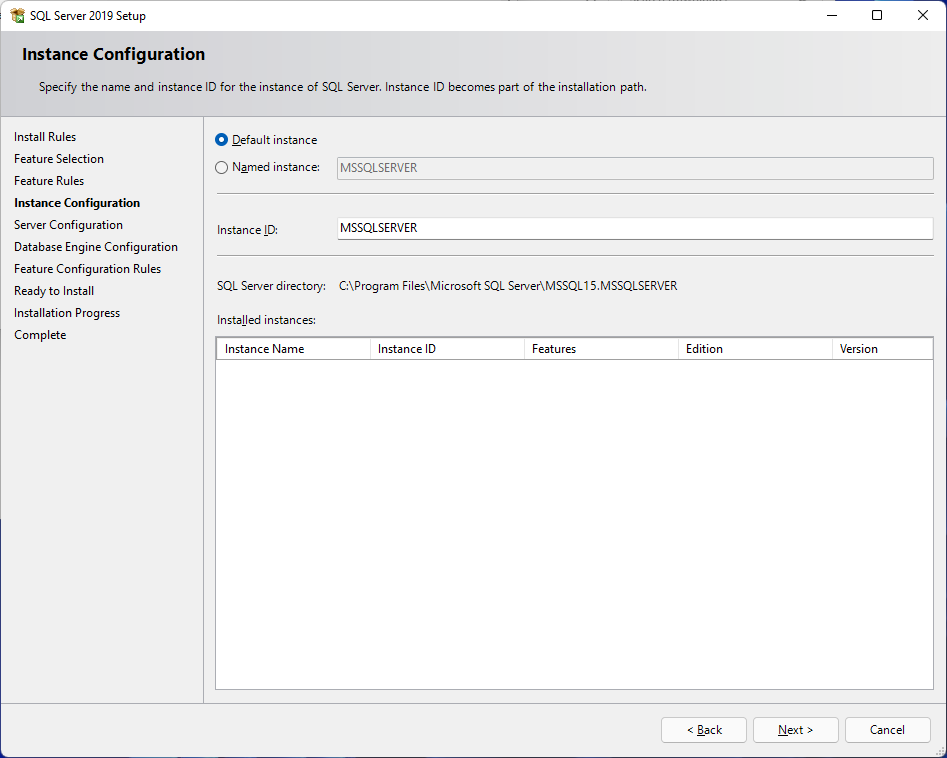Click the Features column header
Viewport: 947px width, 758px height.
pos(601,349)
